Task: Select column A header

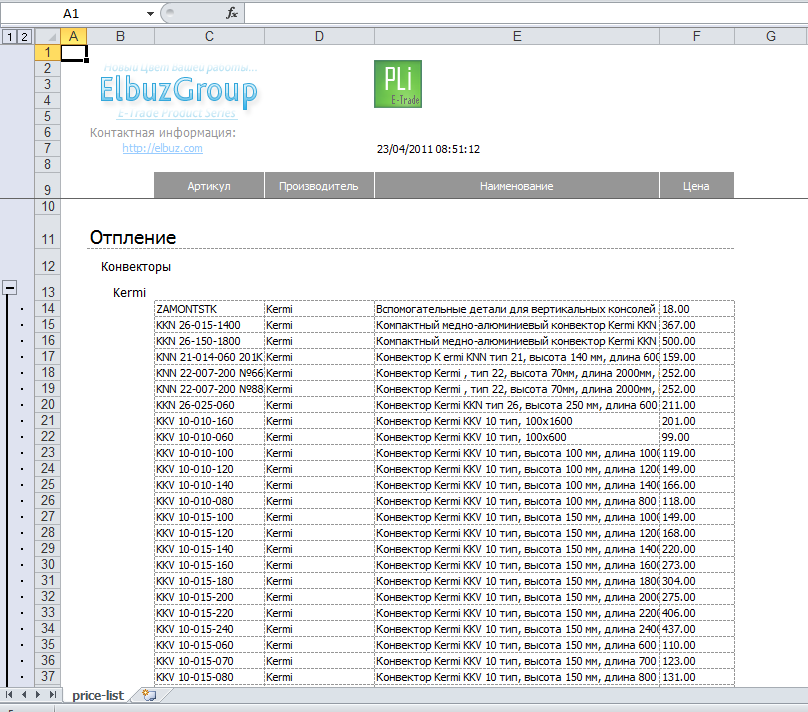Action: [74, 36]
